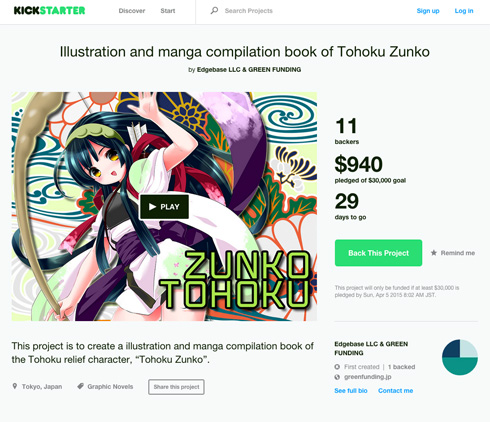Open the Start menu item
Viewport: 490px width, 422px height.
[168, 11]
